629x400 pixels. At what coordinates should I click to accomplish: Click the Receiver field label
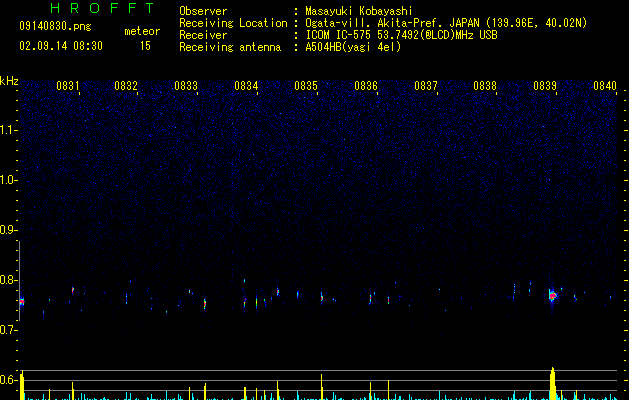[203, 35]
